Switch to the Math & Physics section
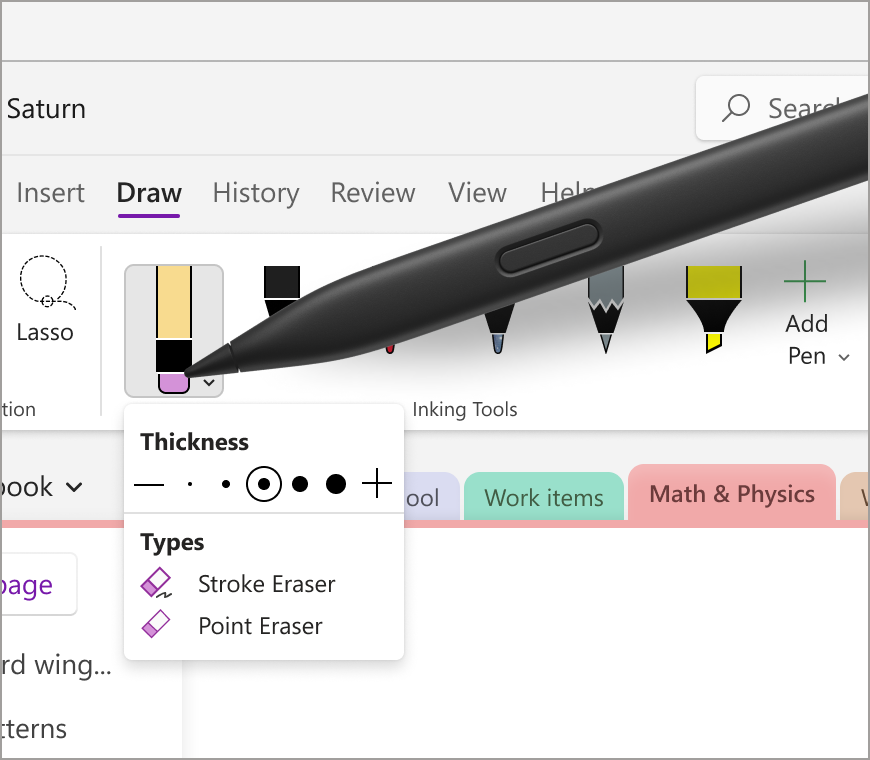Viewport: 870px width, 760px height. click(x=731, y=493)
